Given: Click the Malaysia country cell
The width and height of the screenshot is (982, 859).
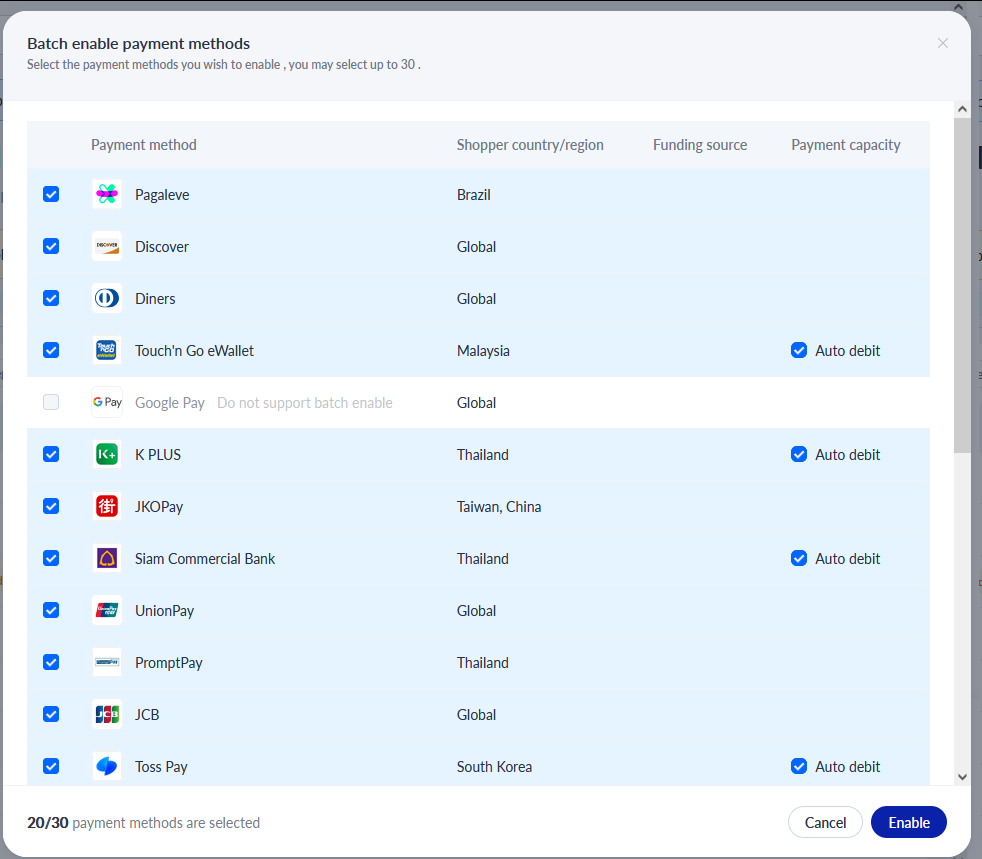Looking at the screenshot, I should [483, 351].
